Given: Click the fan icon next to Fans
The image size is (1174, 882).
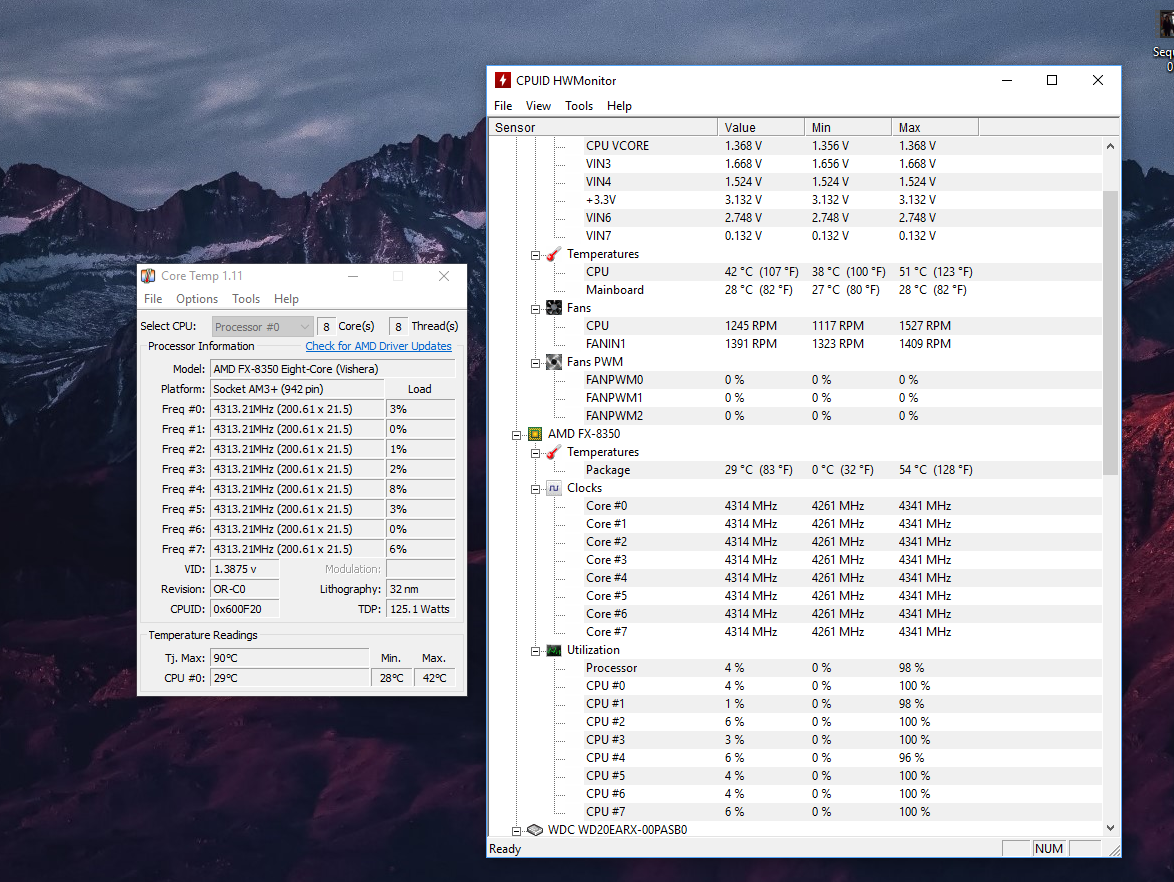Looking at the screenshot, I should tap(553, 308).
